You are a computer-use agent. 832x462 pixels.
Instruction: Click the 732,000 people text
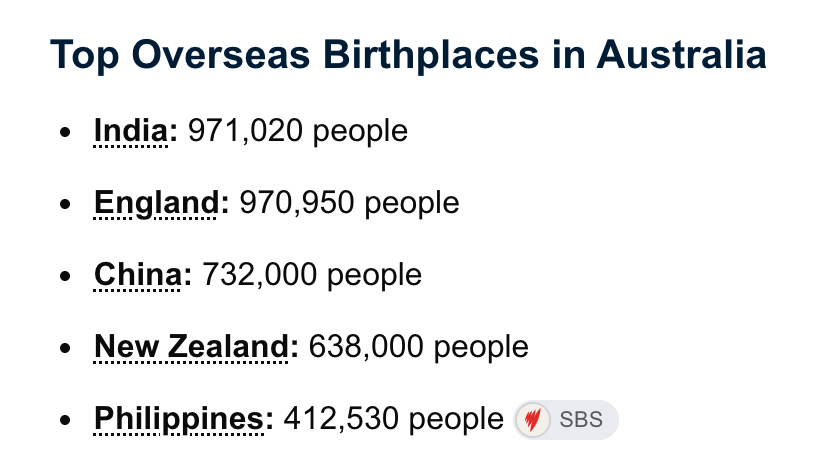pyautogui.click(x=312, y=275)
